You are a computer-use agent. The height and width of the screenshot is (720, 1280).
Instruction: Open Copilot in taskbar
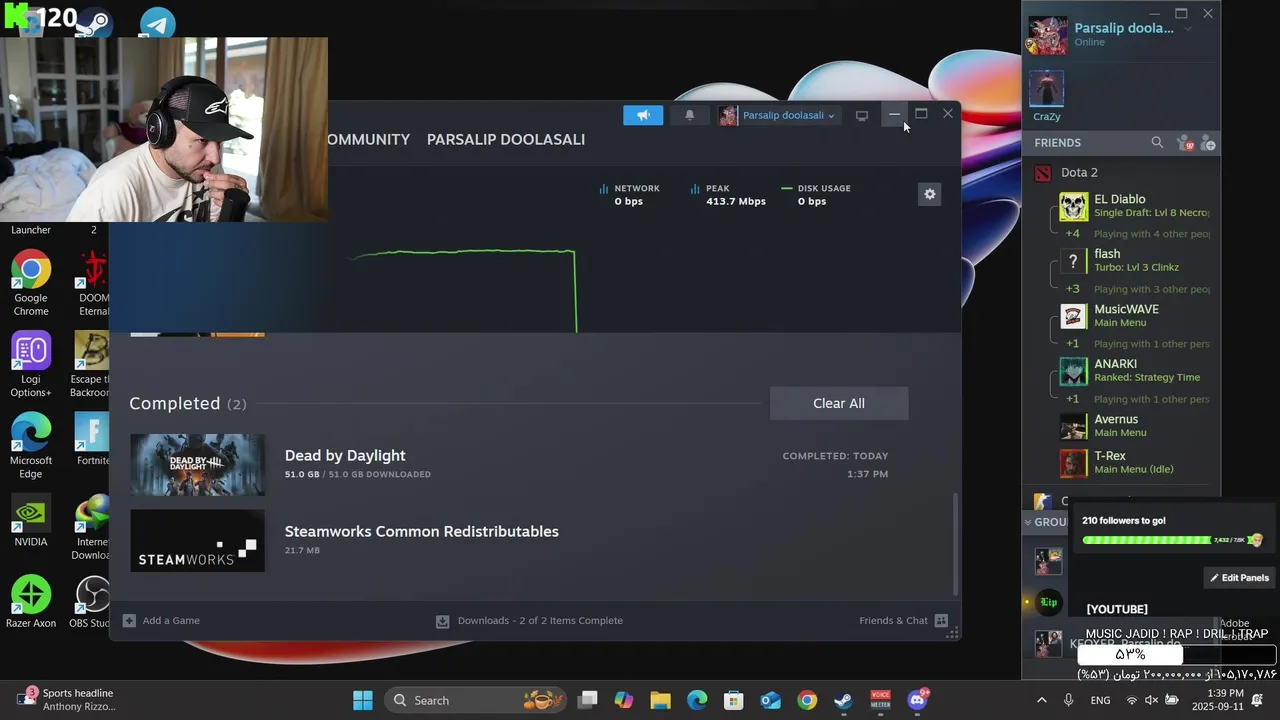tap(624, 700)
